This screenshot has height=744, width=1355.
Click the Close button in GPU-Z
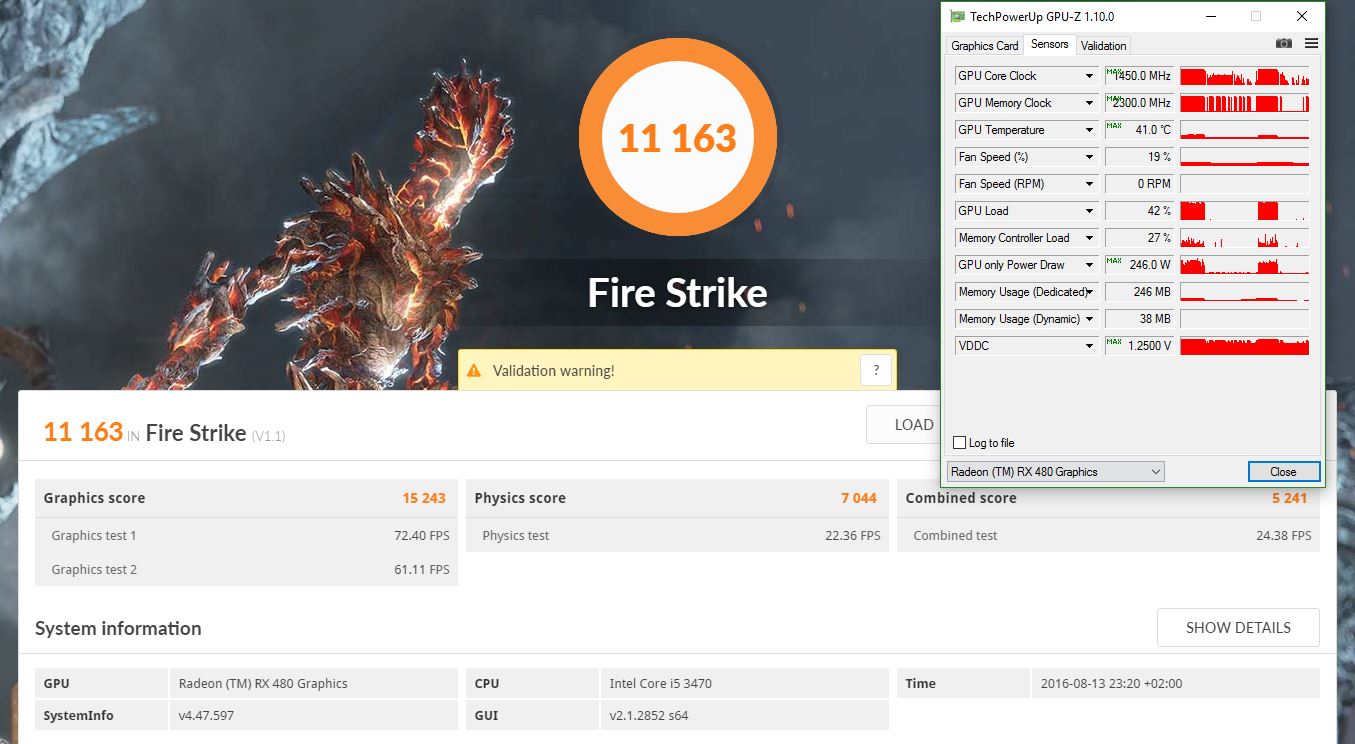point(1284,472)
